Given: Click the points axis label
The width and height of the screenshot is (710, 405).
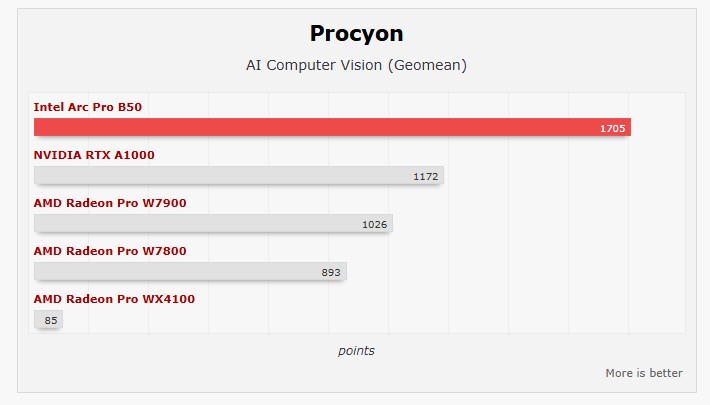Looking at the screenshot, I should point(356,351).
